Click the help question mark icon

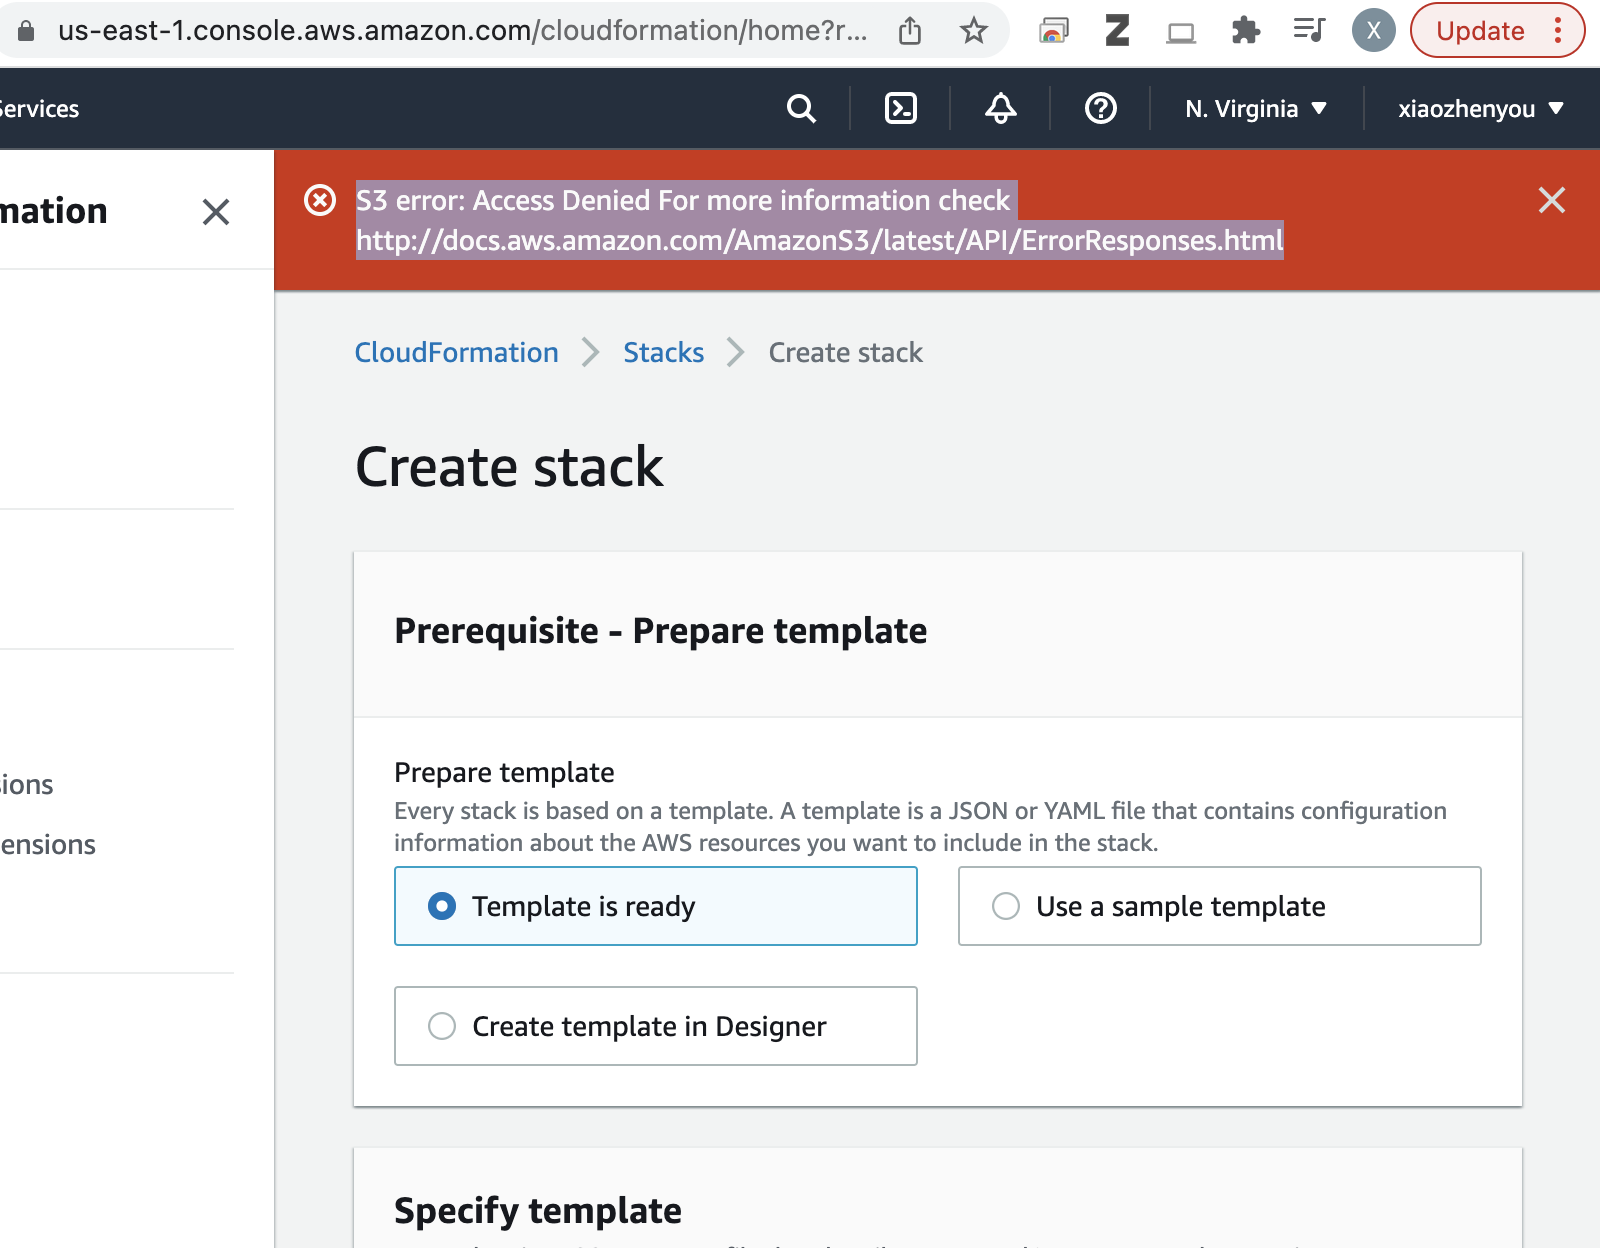1100,108
